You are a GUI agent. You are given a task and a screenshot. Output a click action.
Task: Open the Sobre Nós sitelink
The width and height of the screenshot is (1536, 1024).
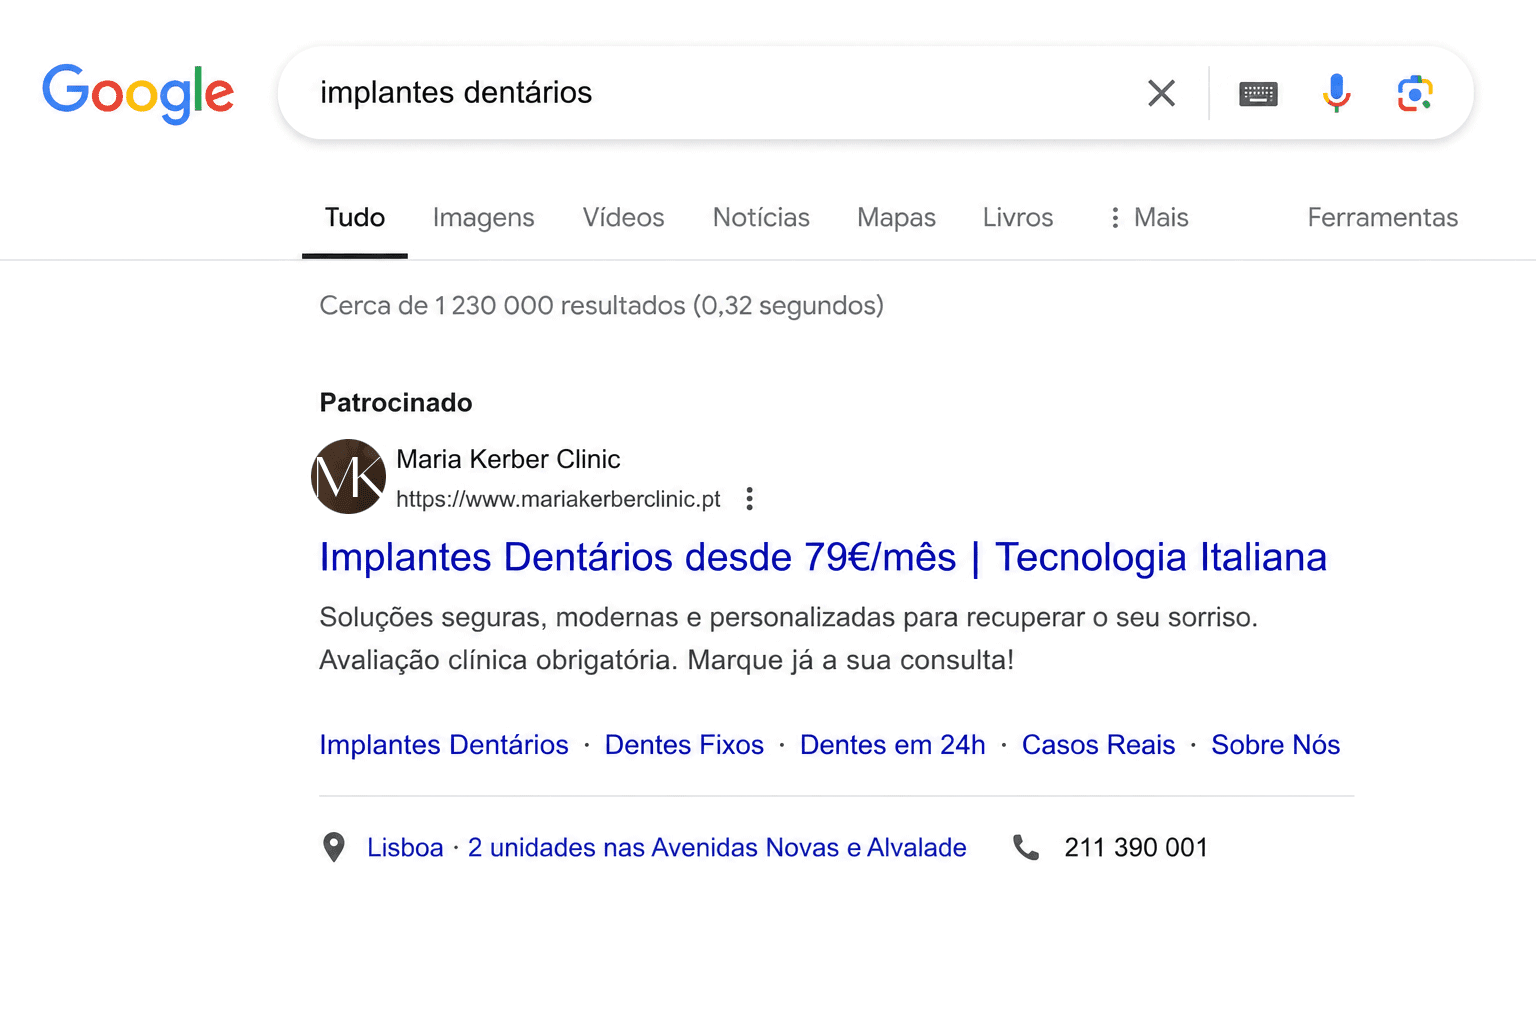[1276, 745]
